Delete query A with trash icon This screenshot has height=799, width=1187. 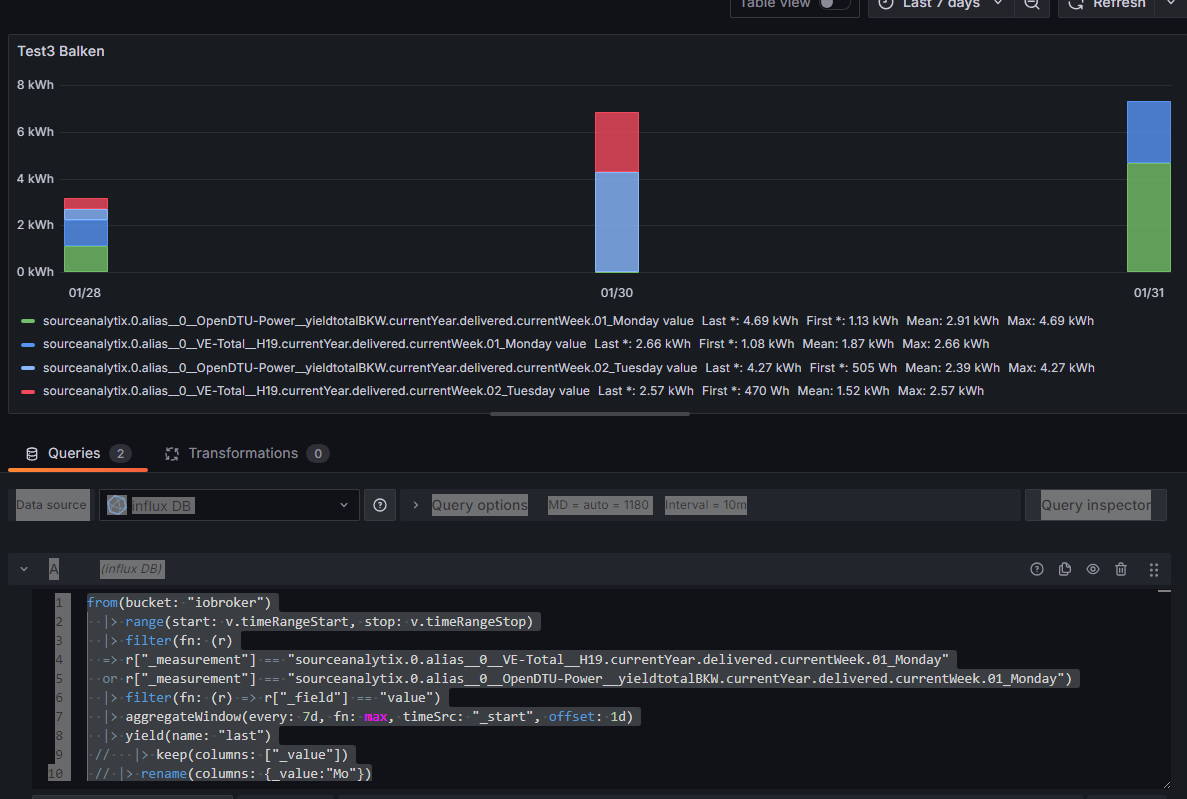tap(1121, 570)
